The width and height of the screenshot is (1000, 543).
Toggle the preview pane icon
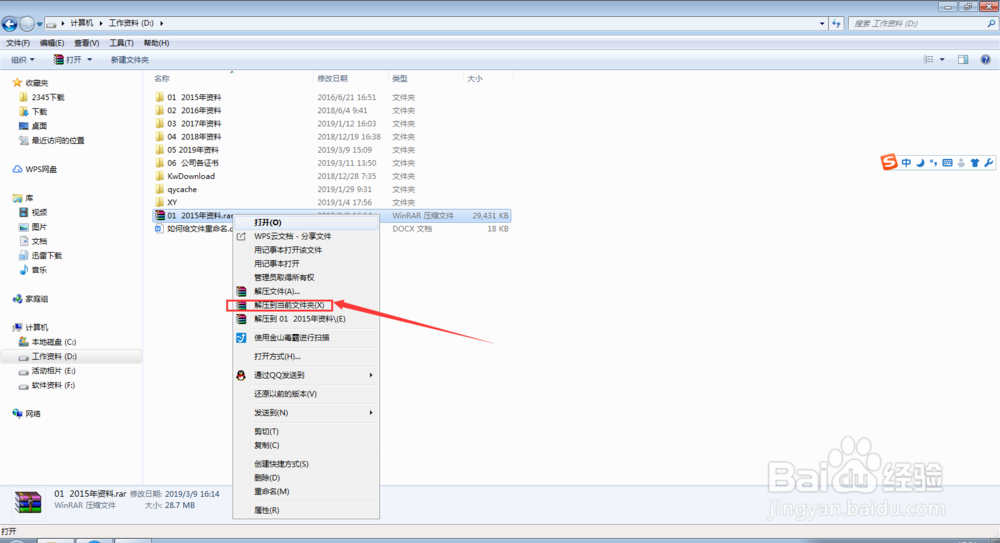963,59
